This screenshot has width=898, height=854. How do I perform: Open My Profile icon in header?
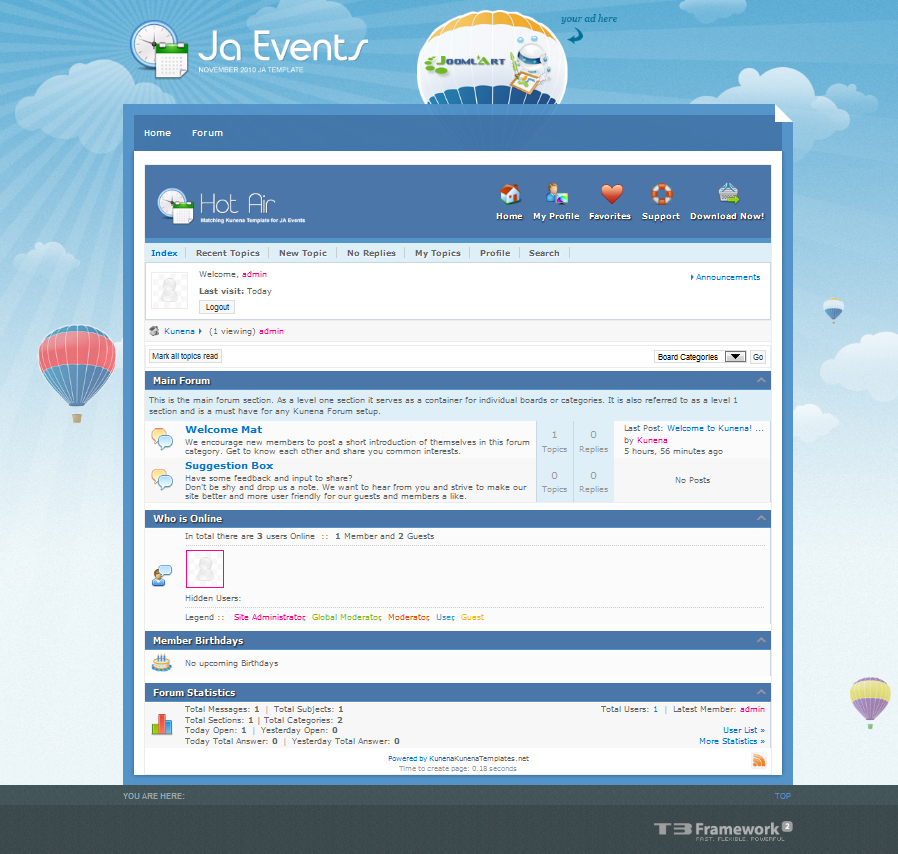point(556,194)
